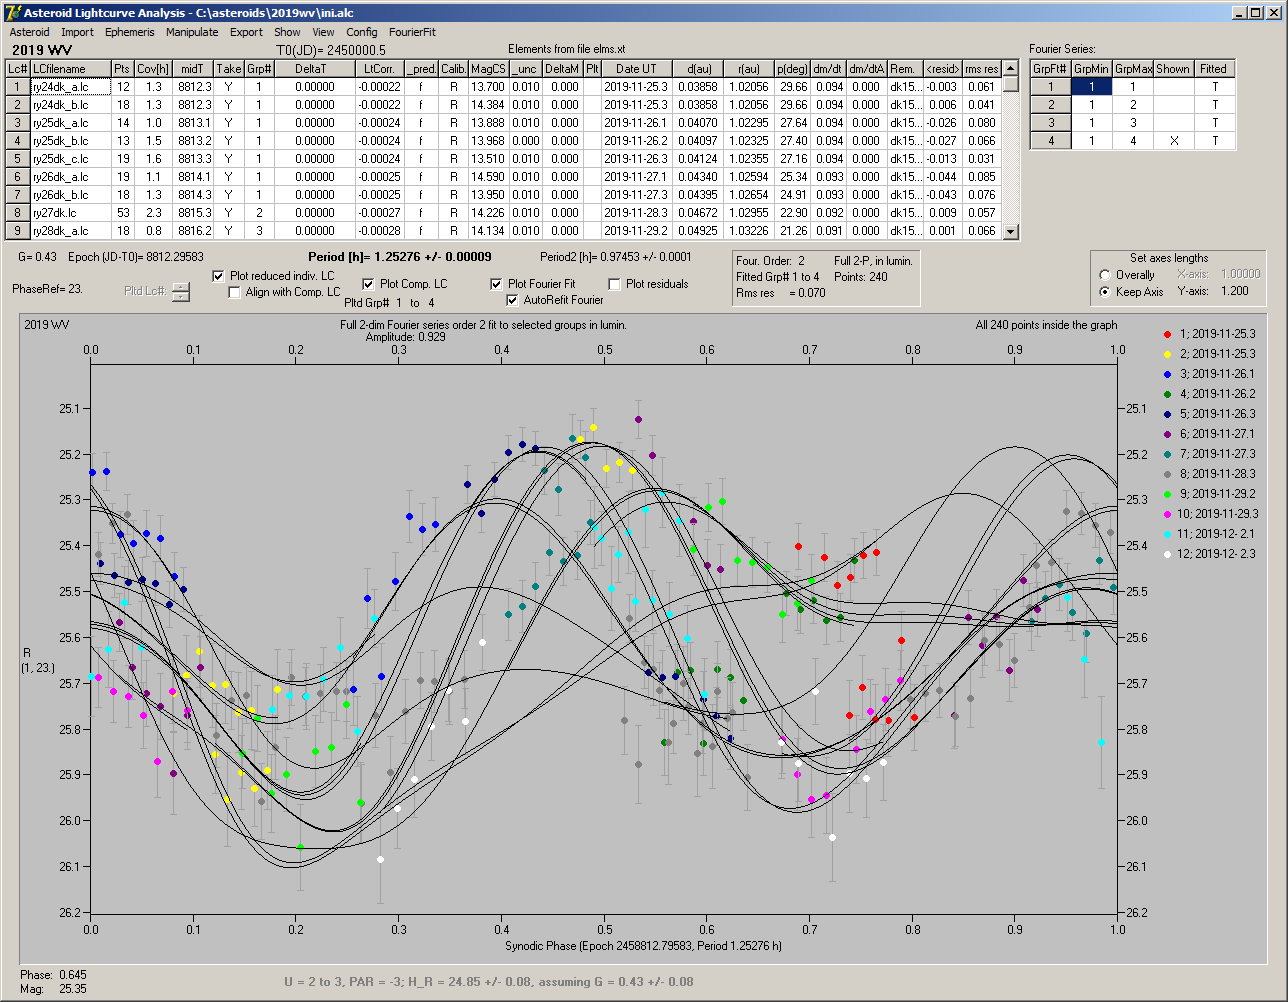1288x1002 pixels.
Task: Click the Amplitude: 0.929 label
Action: 406,337
